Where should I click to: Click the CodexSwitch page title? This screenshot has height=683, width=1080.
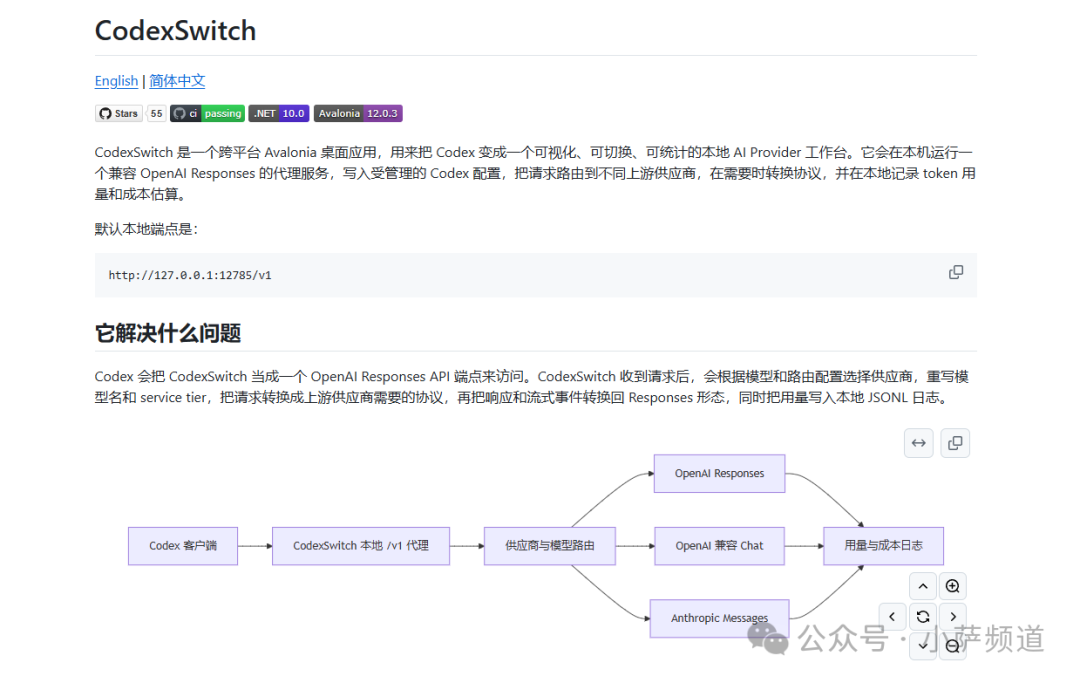click(175, 31)
